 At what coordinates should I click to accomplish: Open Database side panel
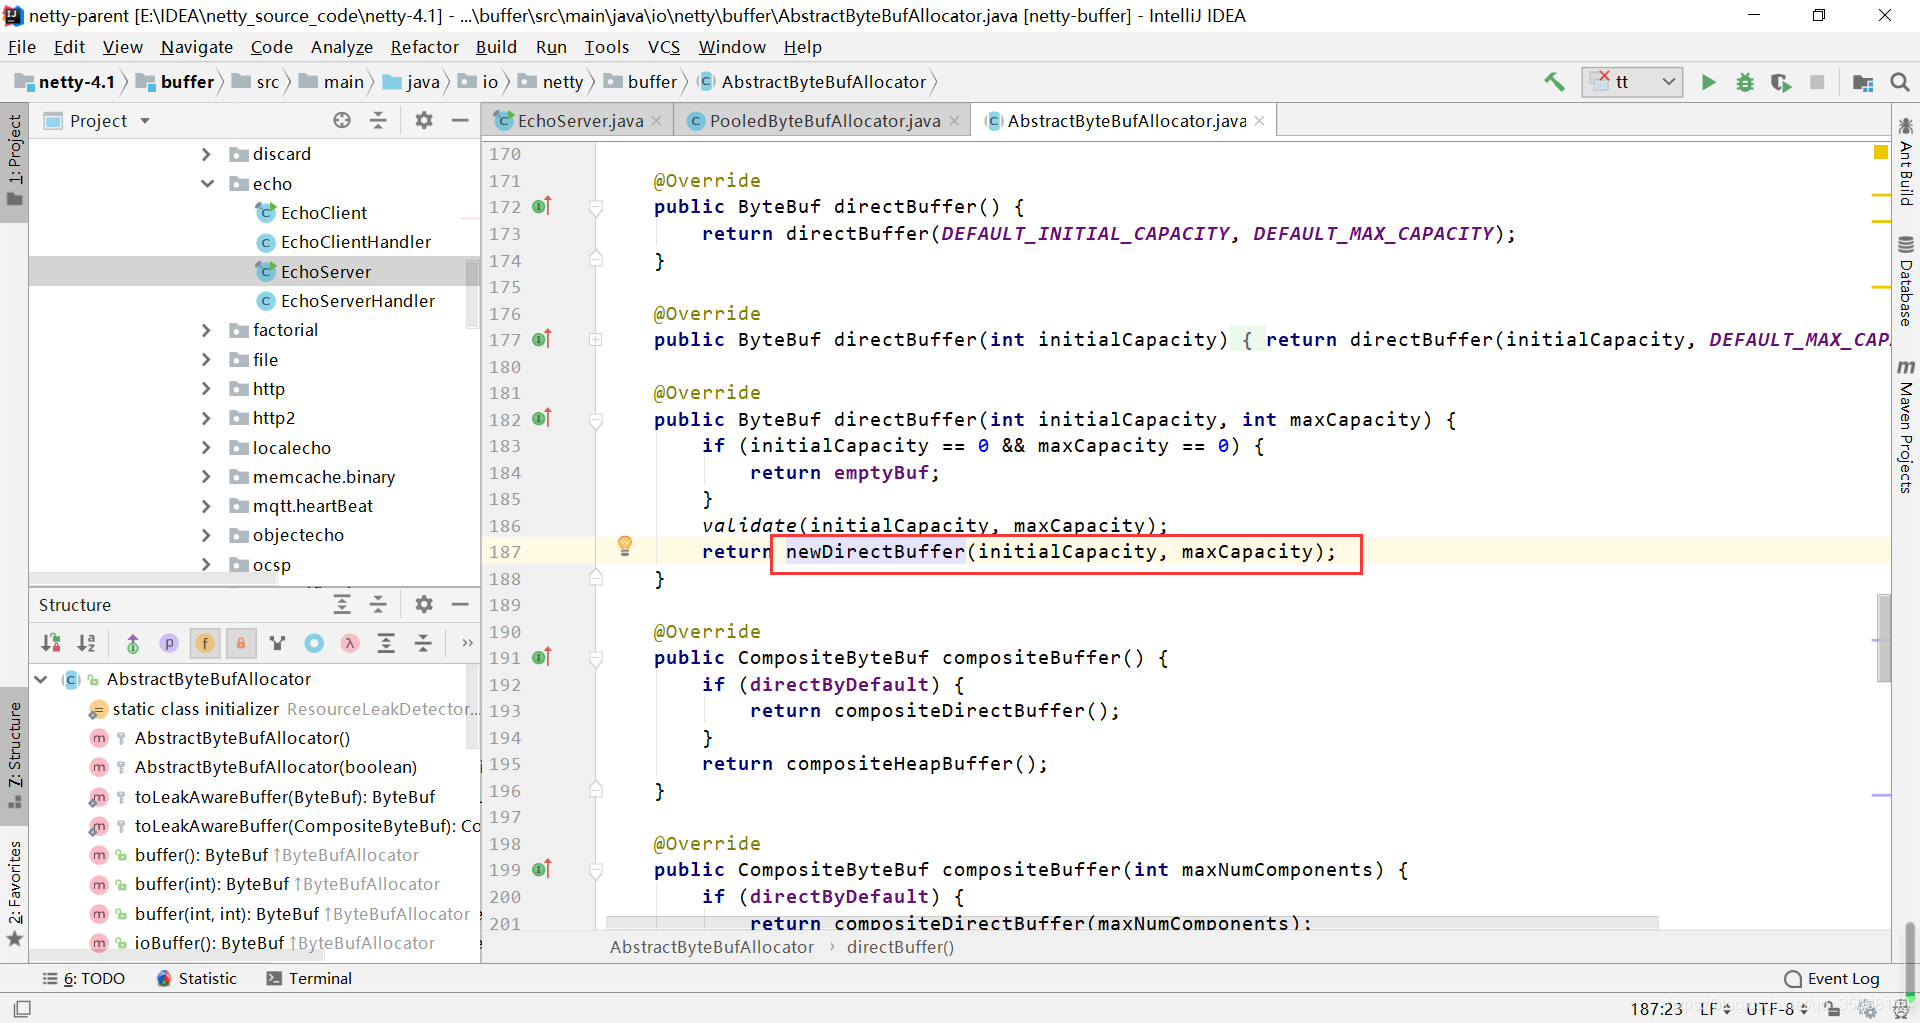[x=1906, y=281]
